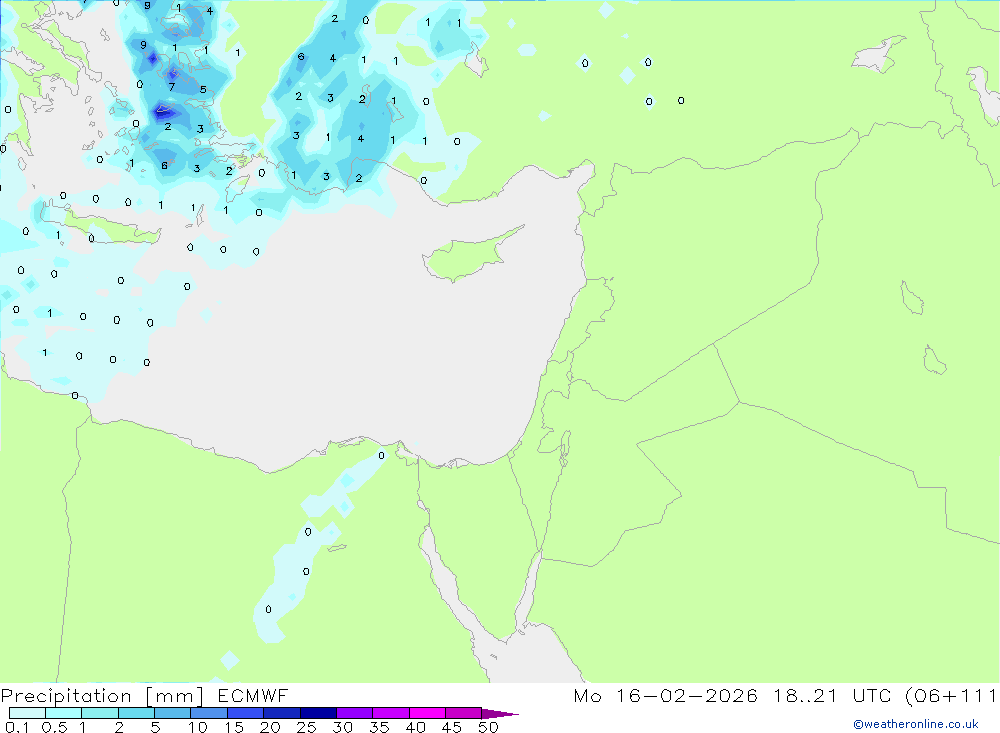This screenshot has height=733, width=1000.
Task: Click the '20' legend scale value
Action: (270, 727)
